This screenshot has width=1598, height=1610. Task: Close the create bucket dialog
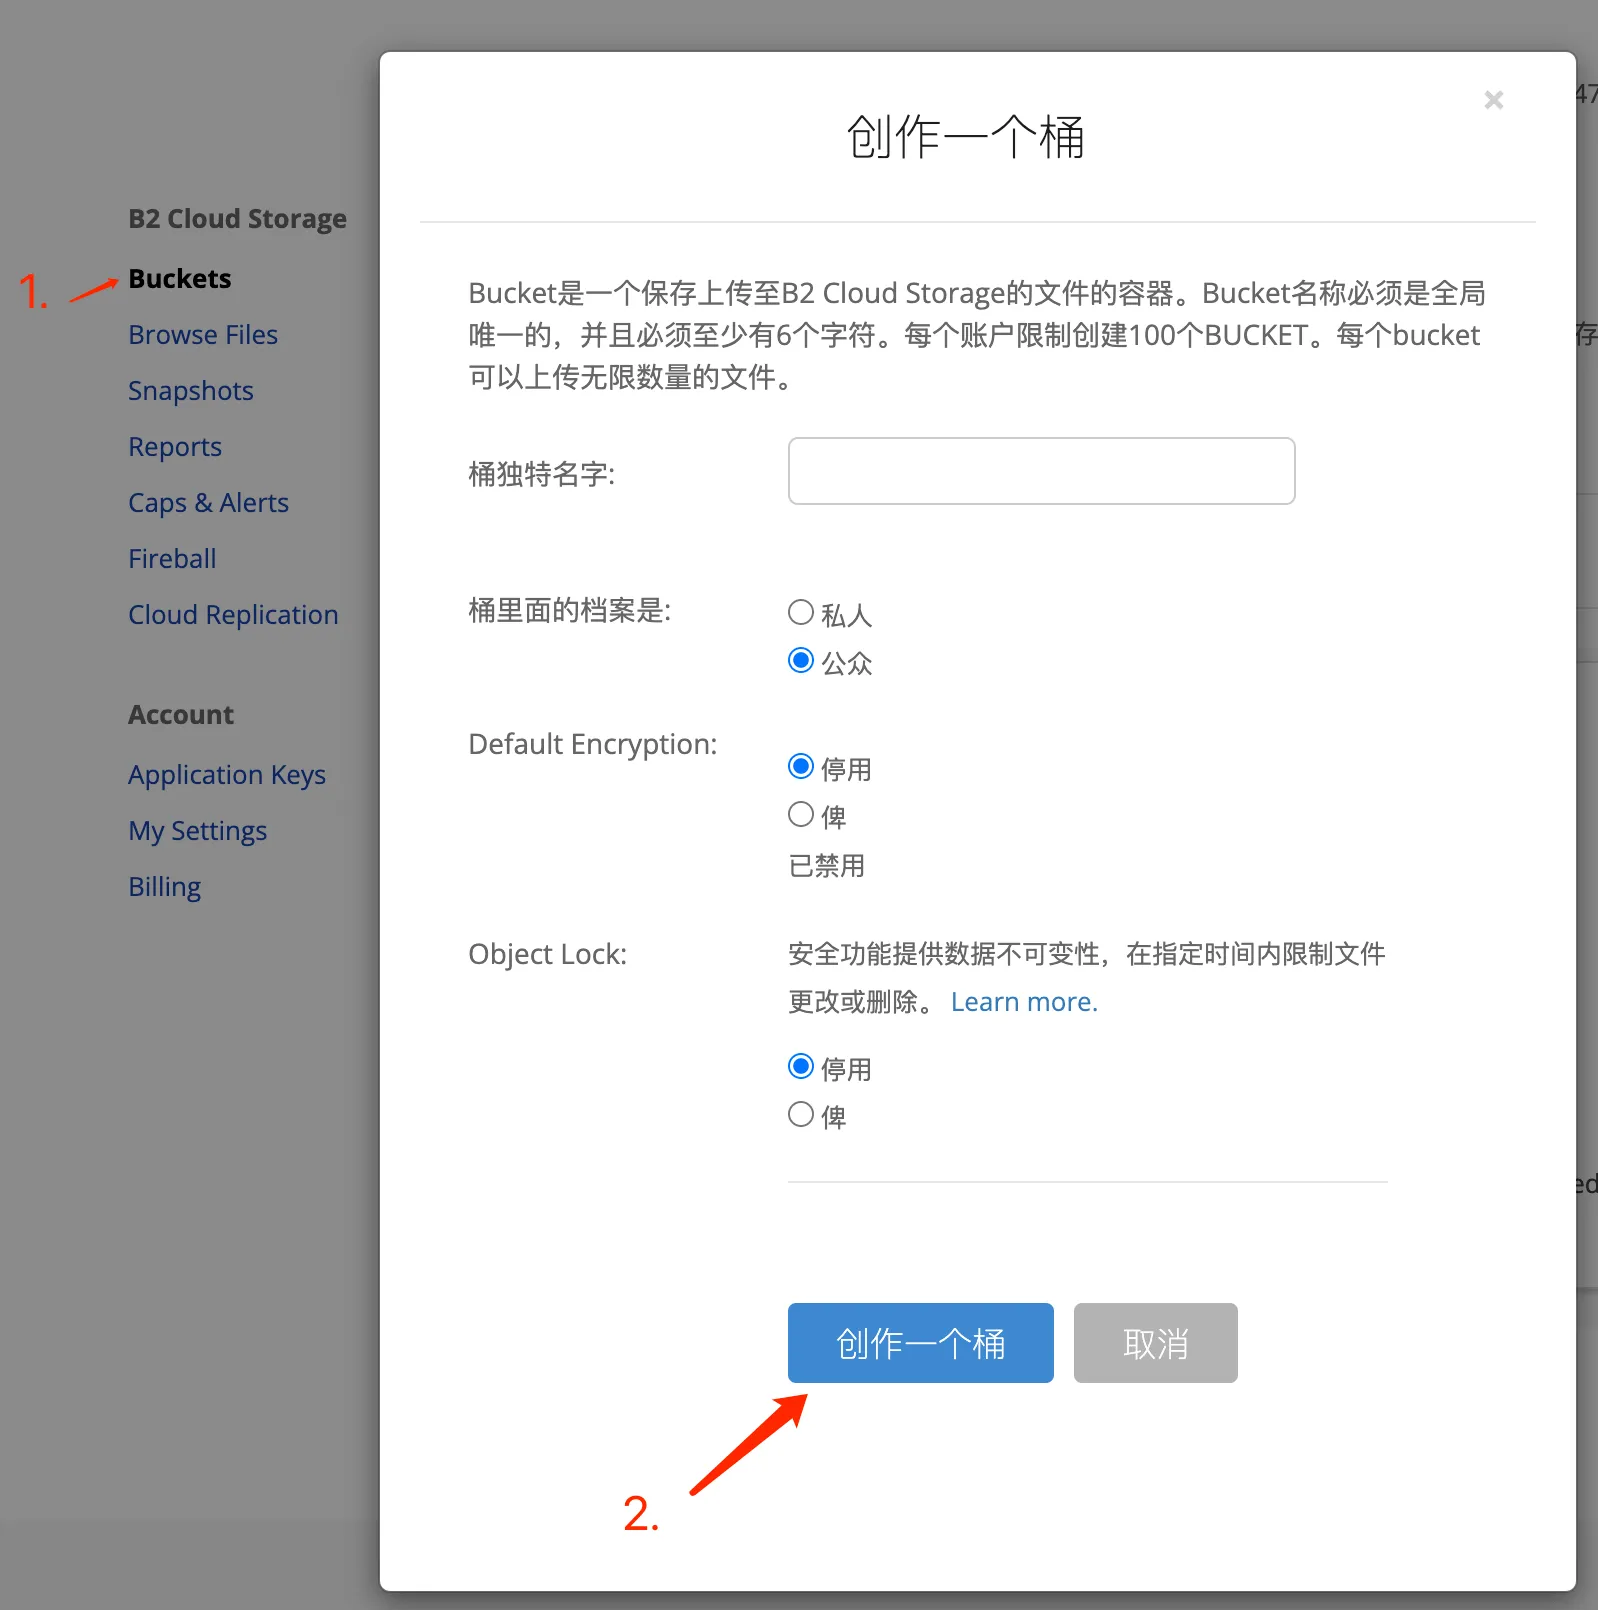pyautogui.click(x=1493, y=100)
